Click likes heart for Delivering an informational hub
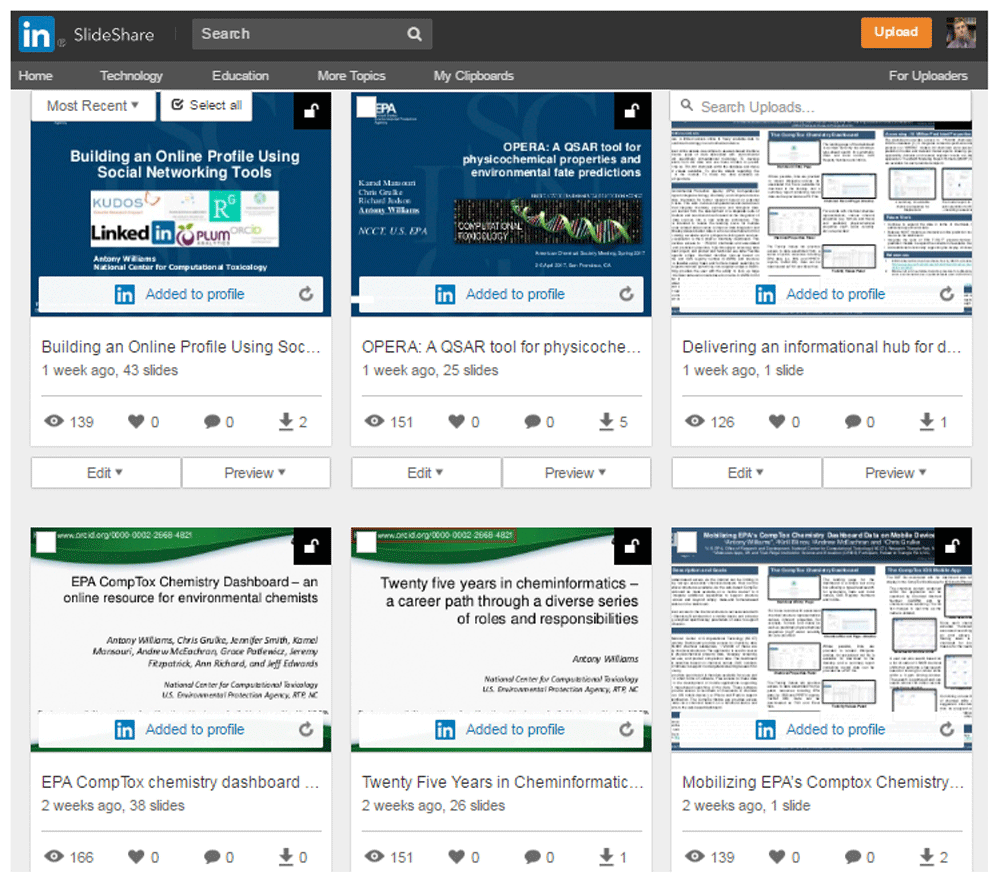This screenshot has height=884, width=1000. (x=777, y=421)
